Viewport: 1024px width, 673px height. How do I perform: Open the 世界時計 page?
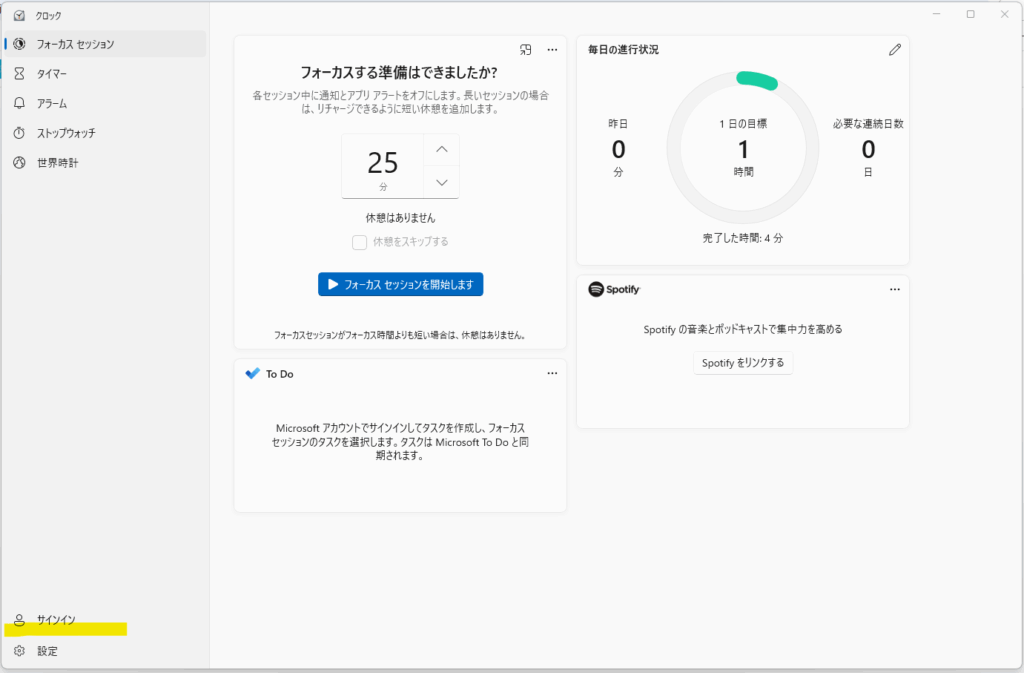pyautogui.click(x=105, y=163)
